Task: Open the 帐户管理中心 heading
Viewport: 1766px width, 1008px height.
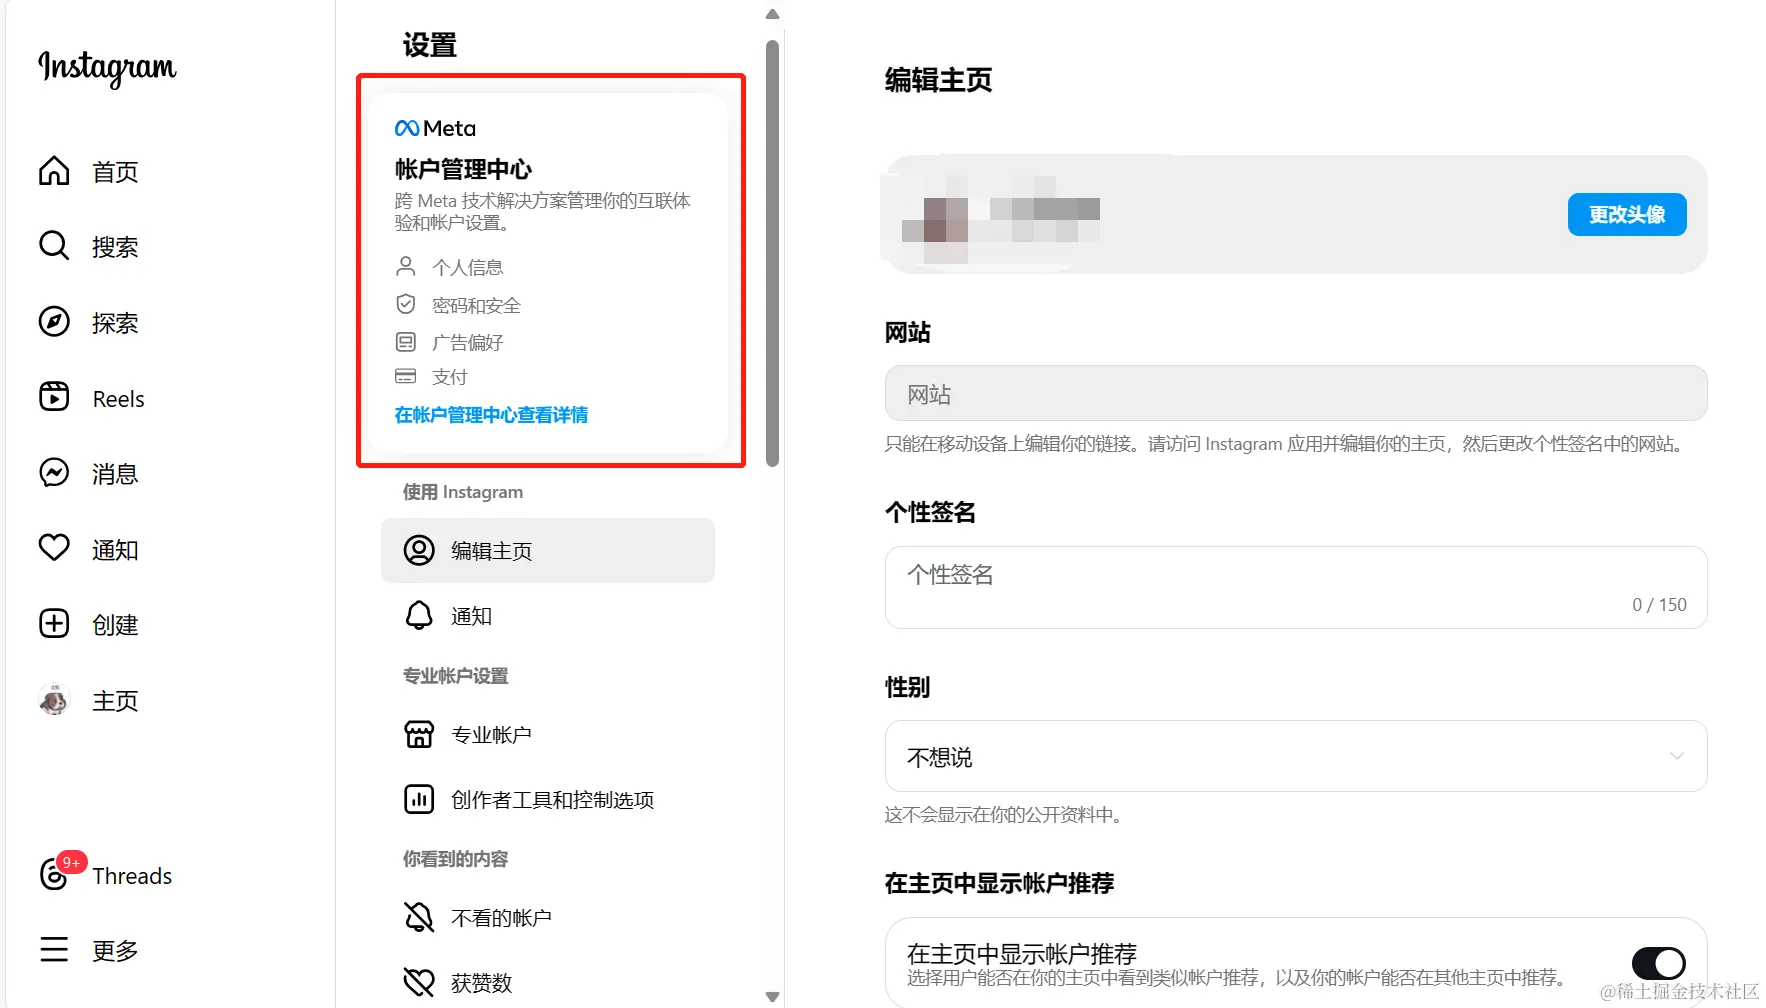Action: click(463, 169)
